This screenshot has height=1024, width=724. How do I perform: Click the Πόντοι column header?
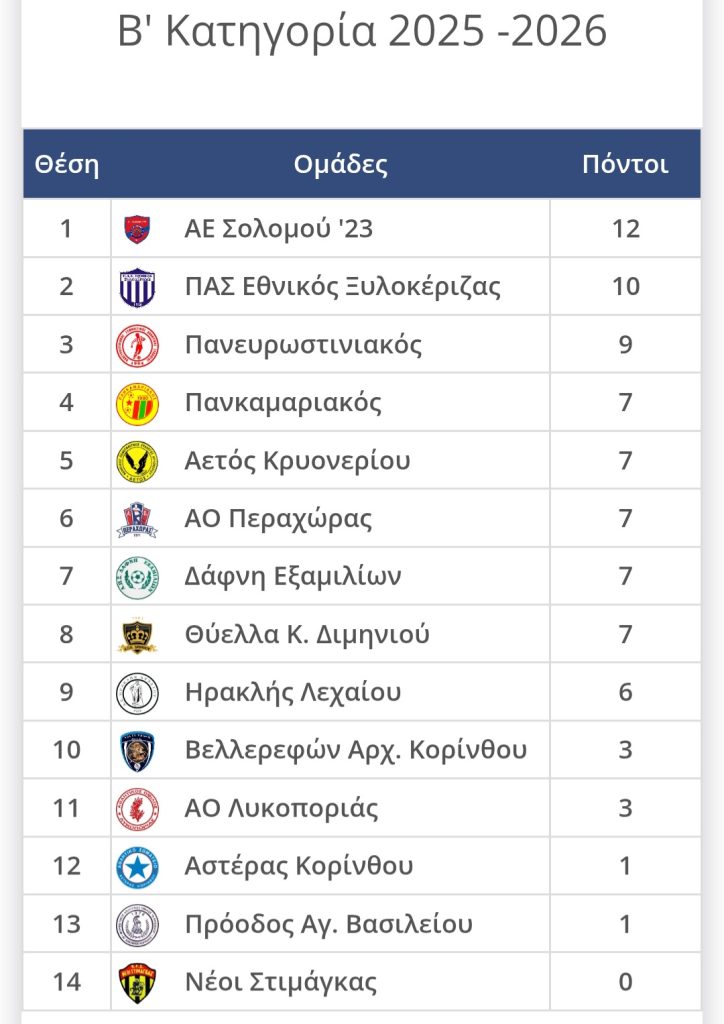625,164
